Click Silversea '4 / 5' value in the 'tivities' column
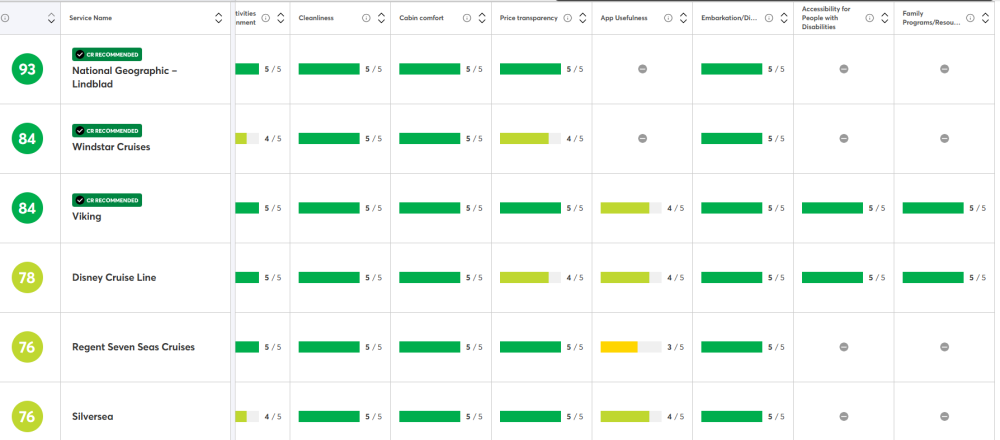The width and height of the screenshot is (1000, 440). point(273,416)
